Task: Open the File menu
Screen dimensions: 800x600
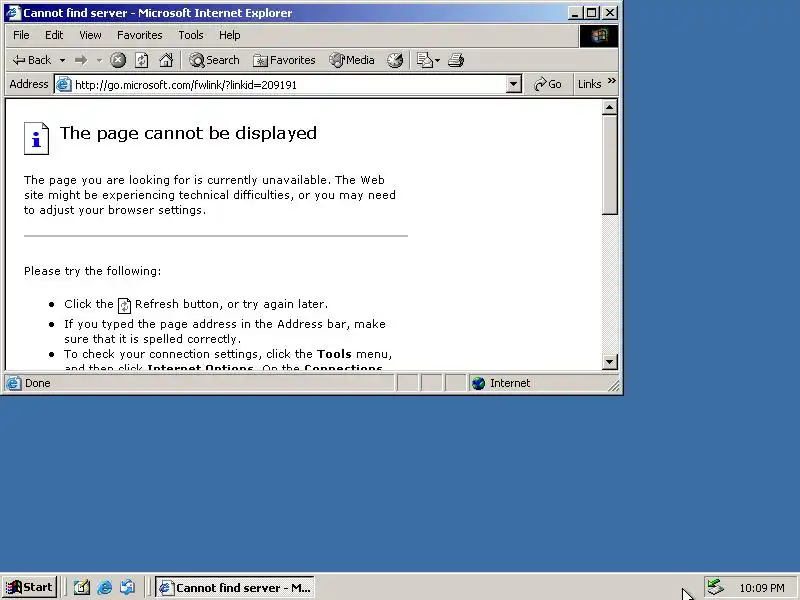Action: tap(21, 35)
